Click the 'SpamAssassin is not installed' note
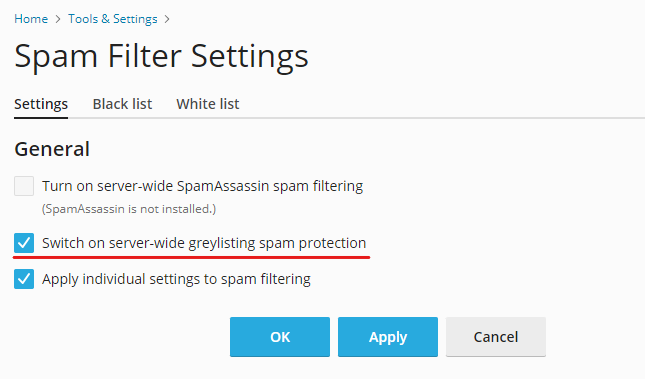645x379 pixels. point(129,209)
